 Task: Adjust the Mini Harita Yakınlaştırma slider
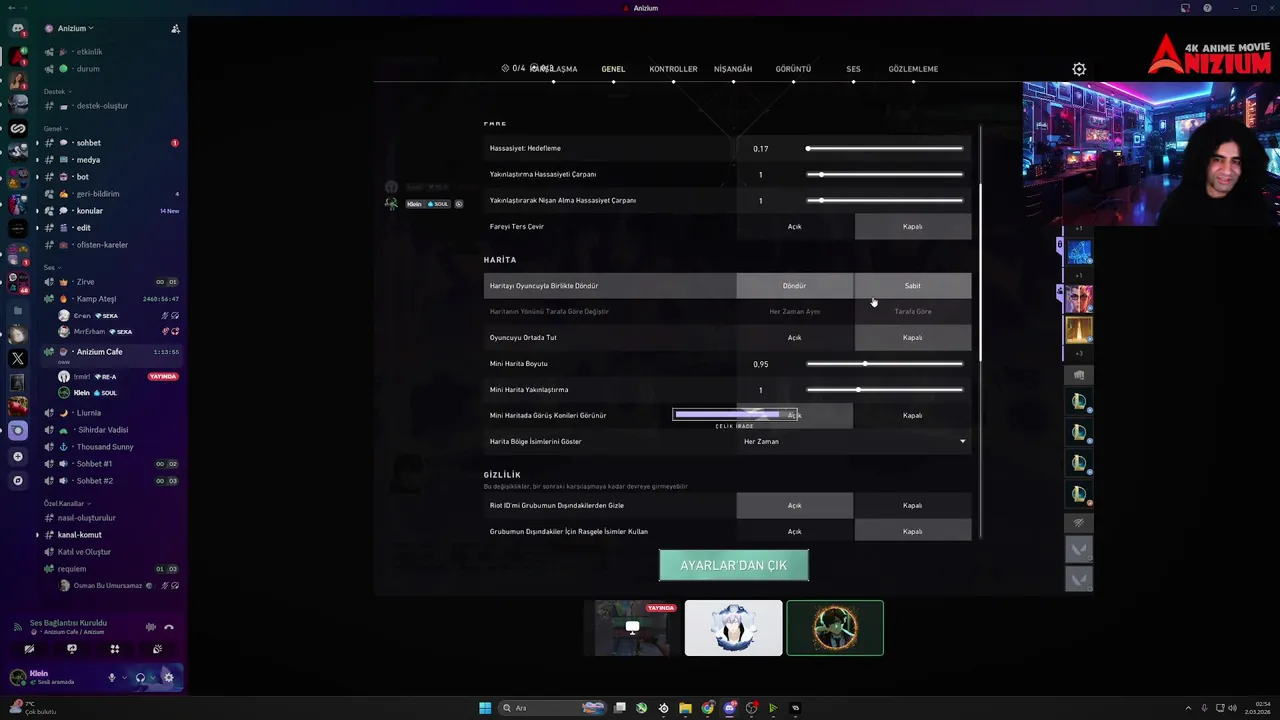[x=885, y=389]
